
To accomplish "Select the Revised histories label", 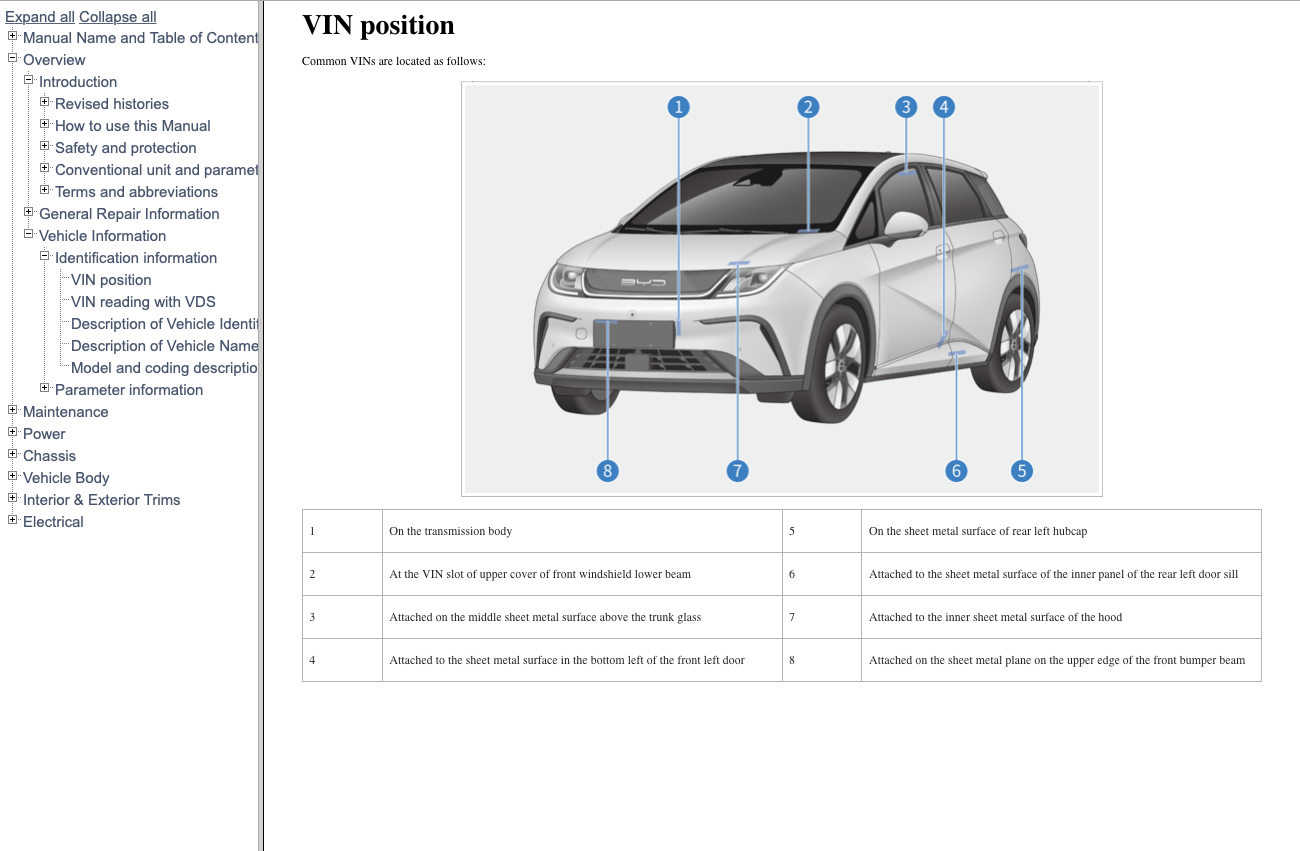I will click(x=112, y=104).
